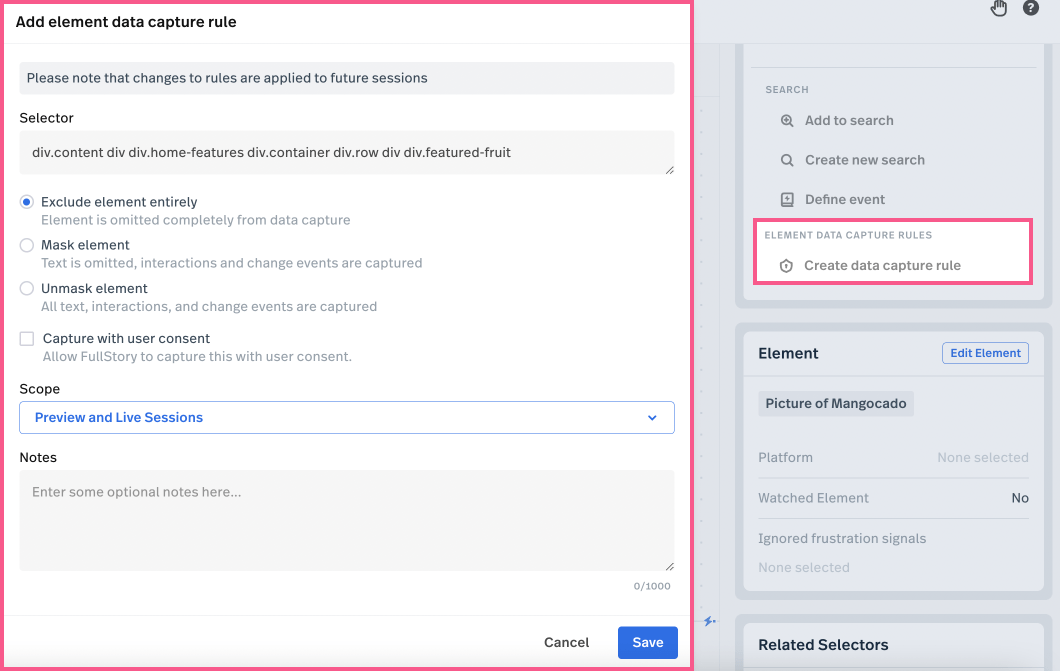
Task: Save the data capture rule
Action: point(647,643)
